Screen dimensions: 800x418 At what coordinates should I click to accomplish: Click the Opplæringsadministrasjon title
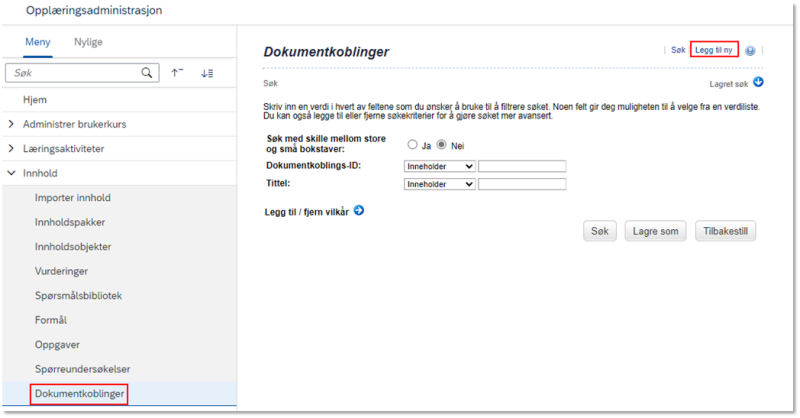tap(94, 10)
